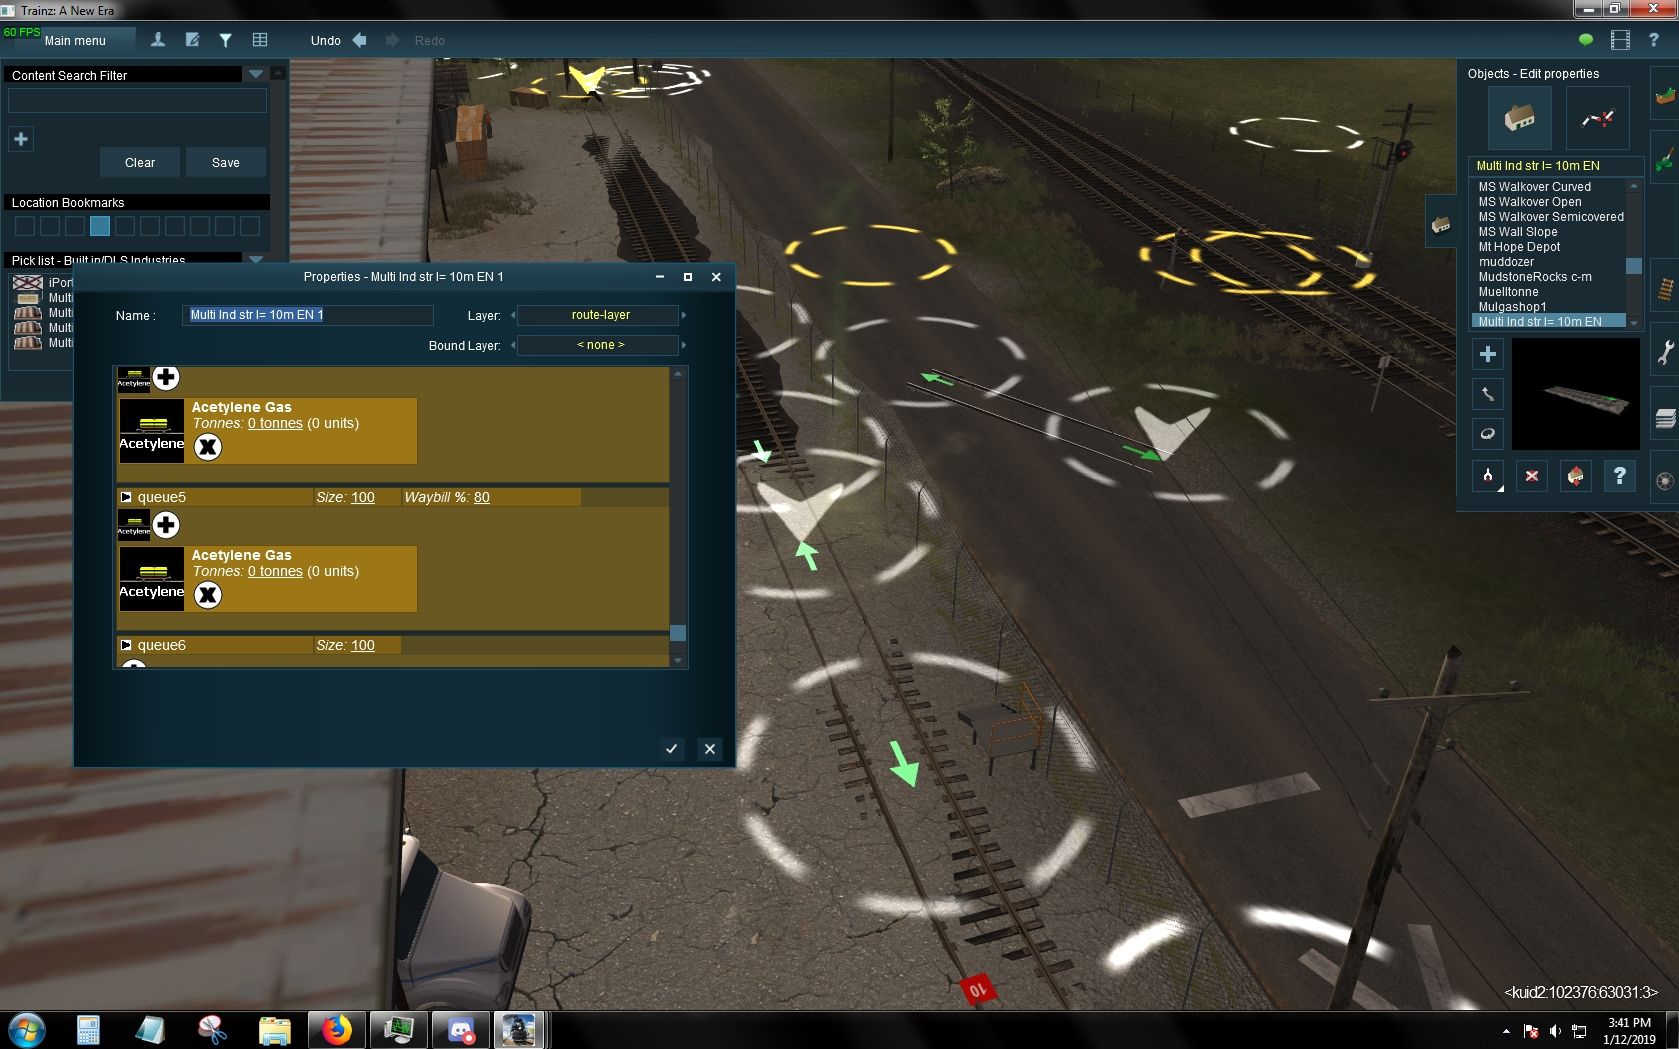Click Layer route-layer next arrow
The image size is (1679, 1049).
click(684, 315)
